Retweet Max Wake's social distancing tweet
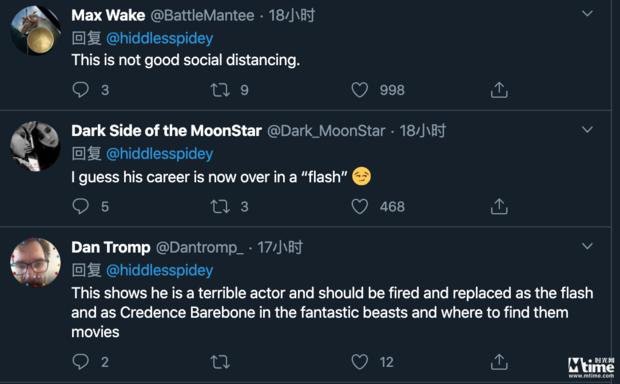The image size is (620, 384). coord(220,90)
